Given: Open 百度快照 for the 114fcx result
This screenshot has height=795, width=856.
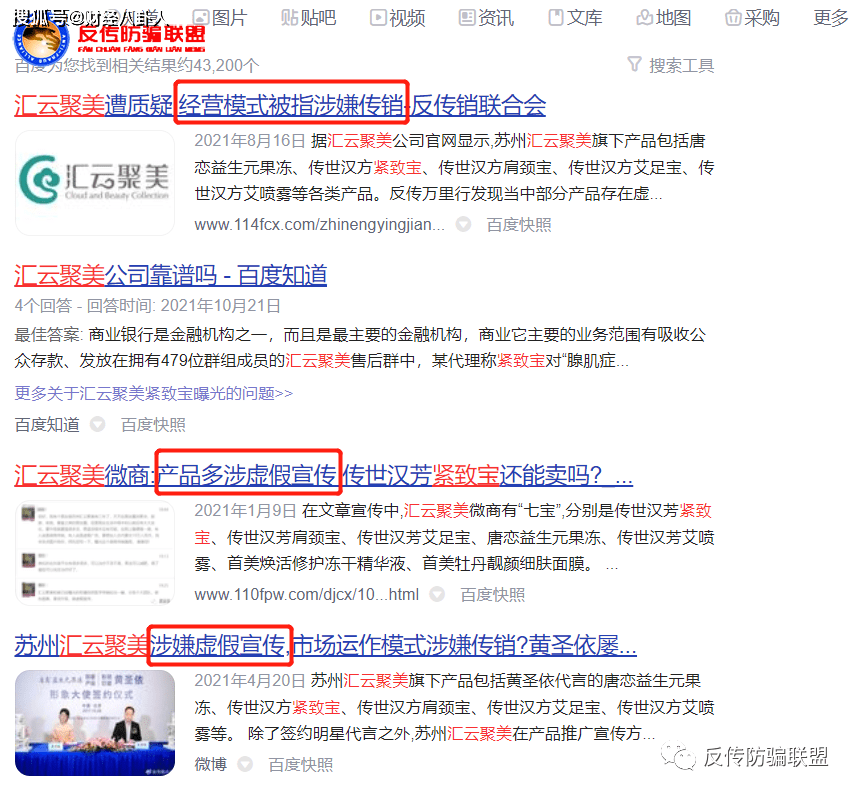Looking at the screenshot, I should (x=519, y=225).
